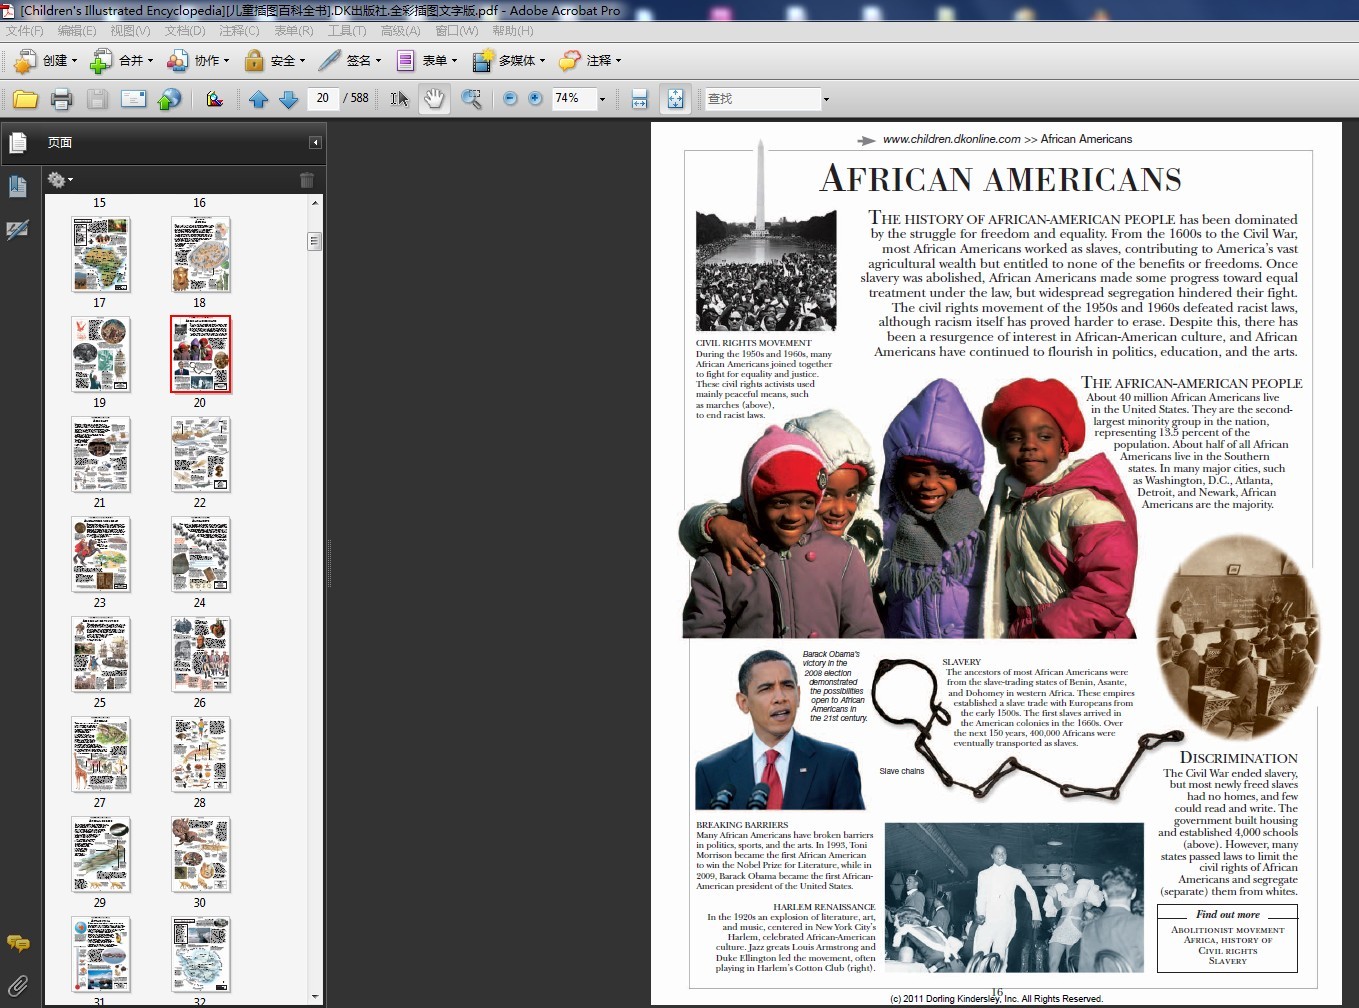Choose the Marquee Zoom tool

[471, 99]
